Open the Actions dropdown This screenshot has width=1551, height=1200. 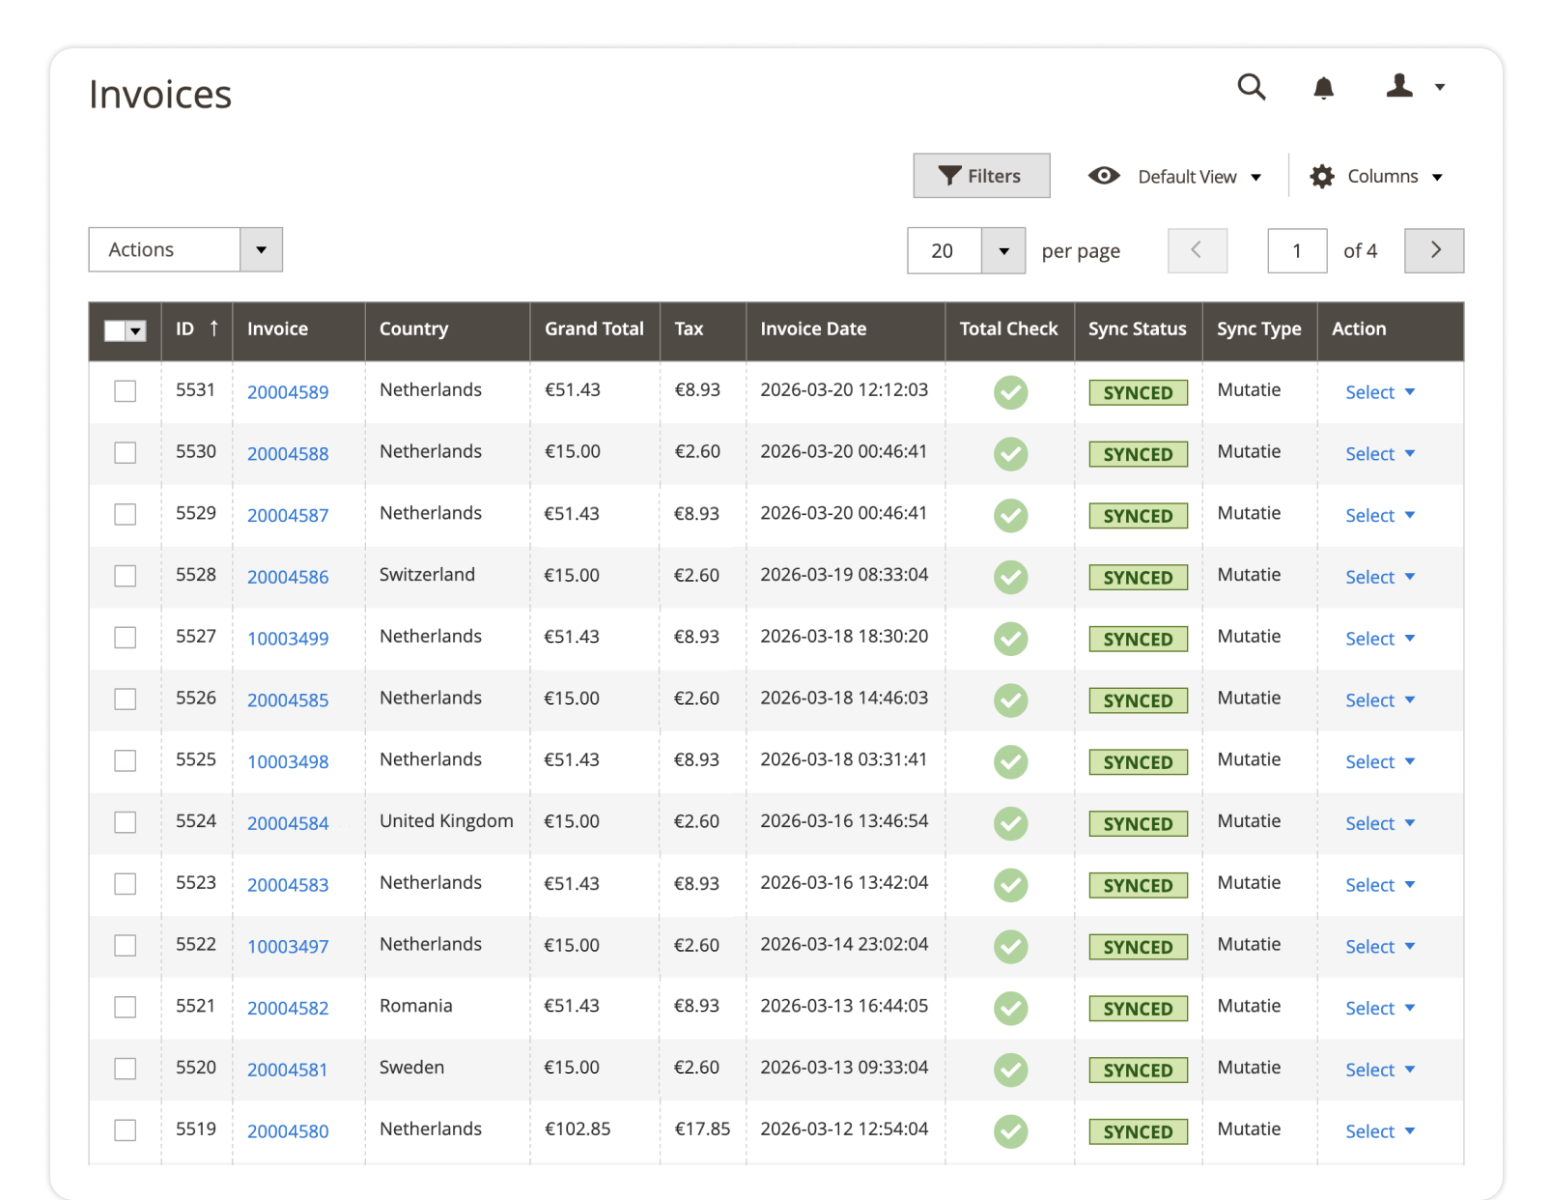pos(185,249)
